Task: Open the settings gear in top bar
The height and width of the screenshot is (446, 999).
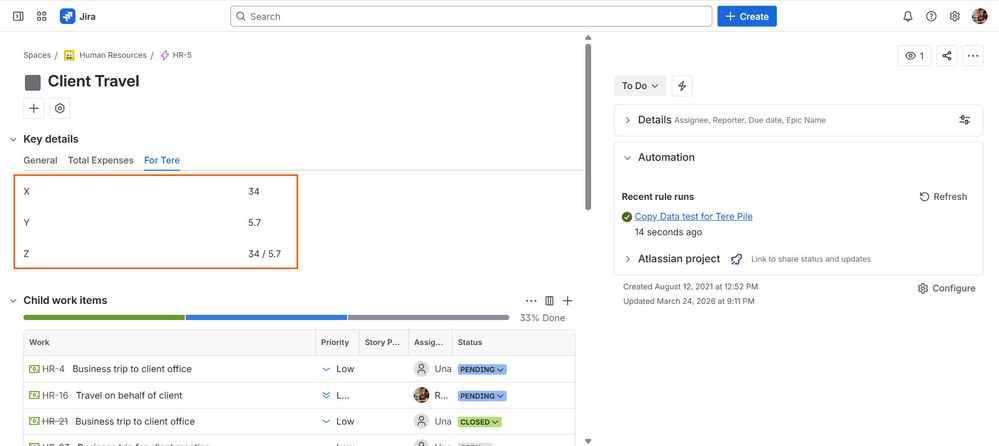Action: [x=954, y=17]
